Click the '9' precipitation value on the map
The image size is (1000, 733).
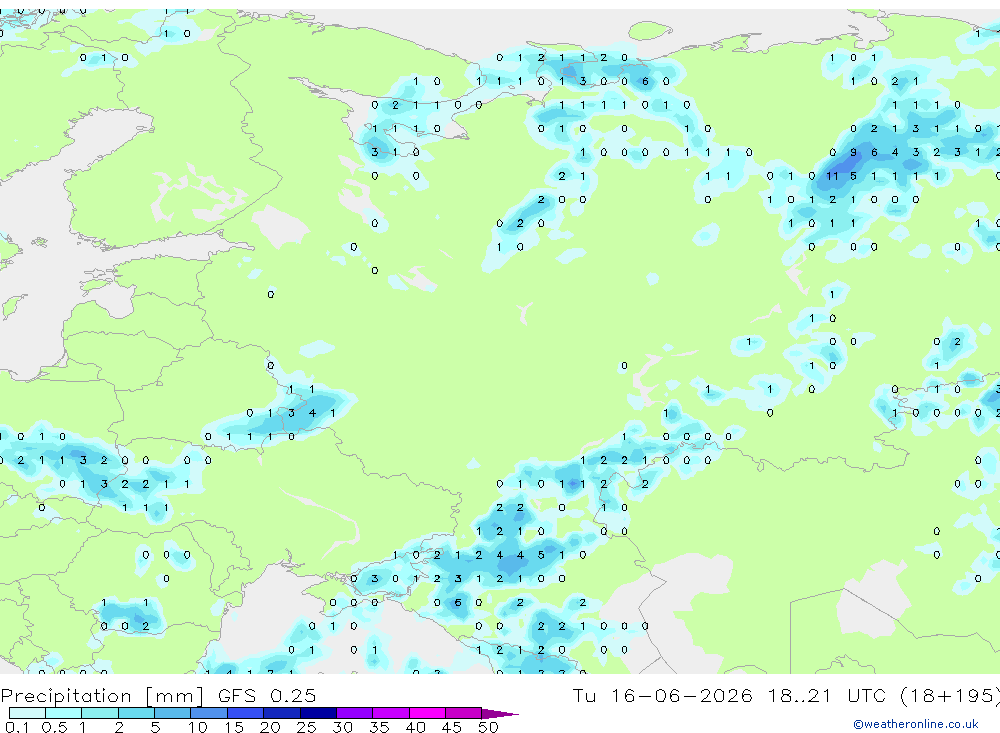[853, 152]
